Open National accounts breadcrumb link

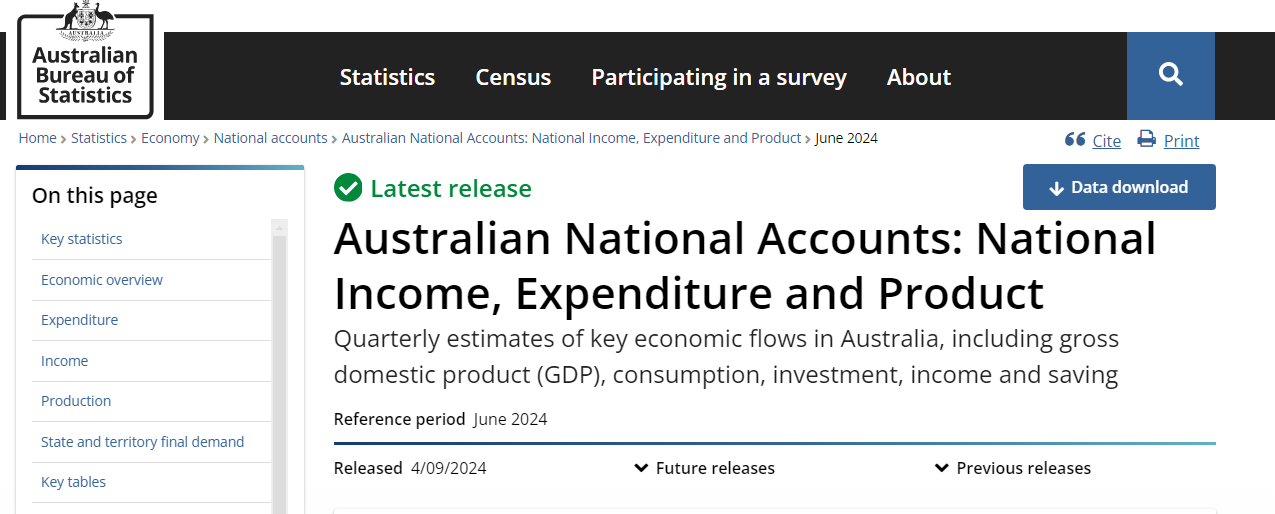tap(270, 138)
